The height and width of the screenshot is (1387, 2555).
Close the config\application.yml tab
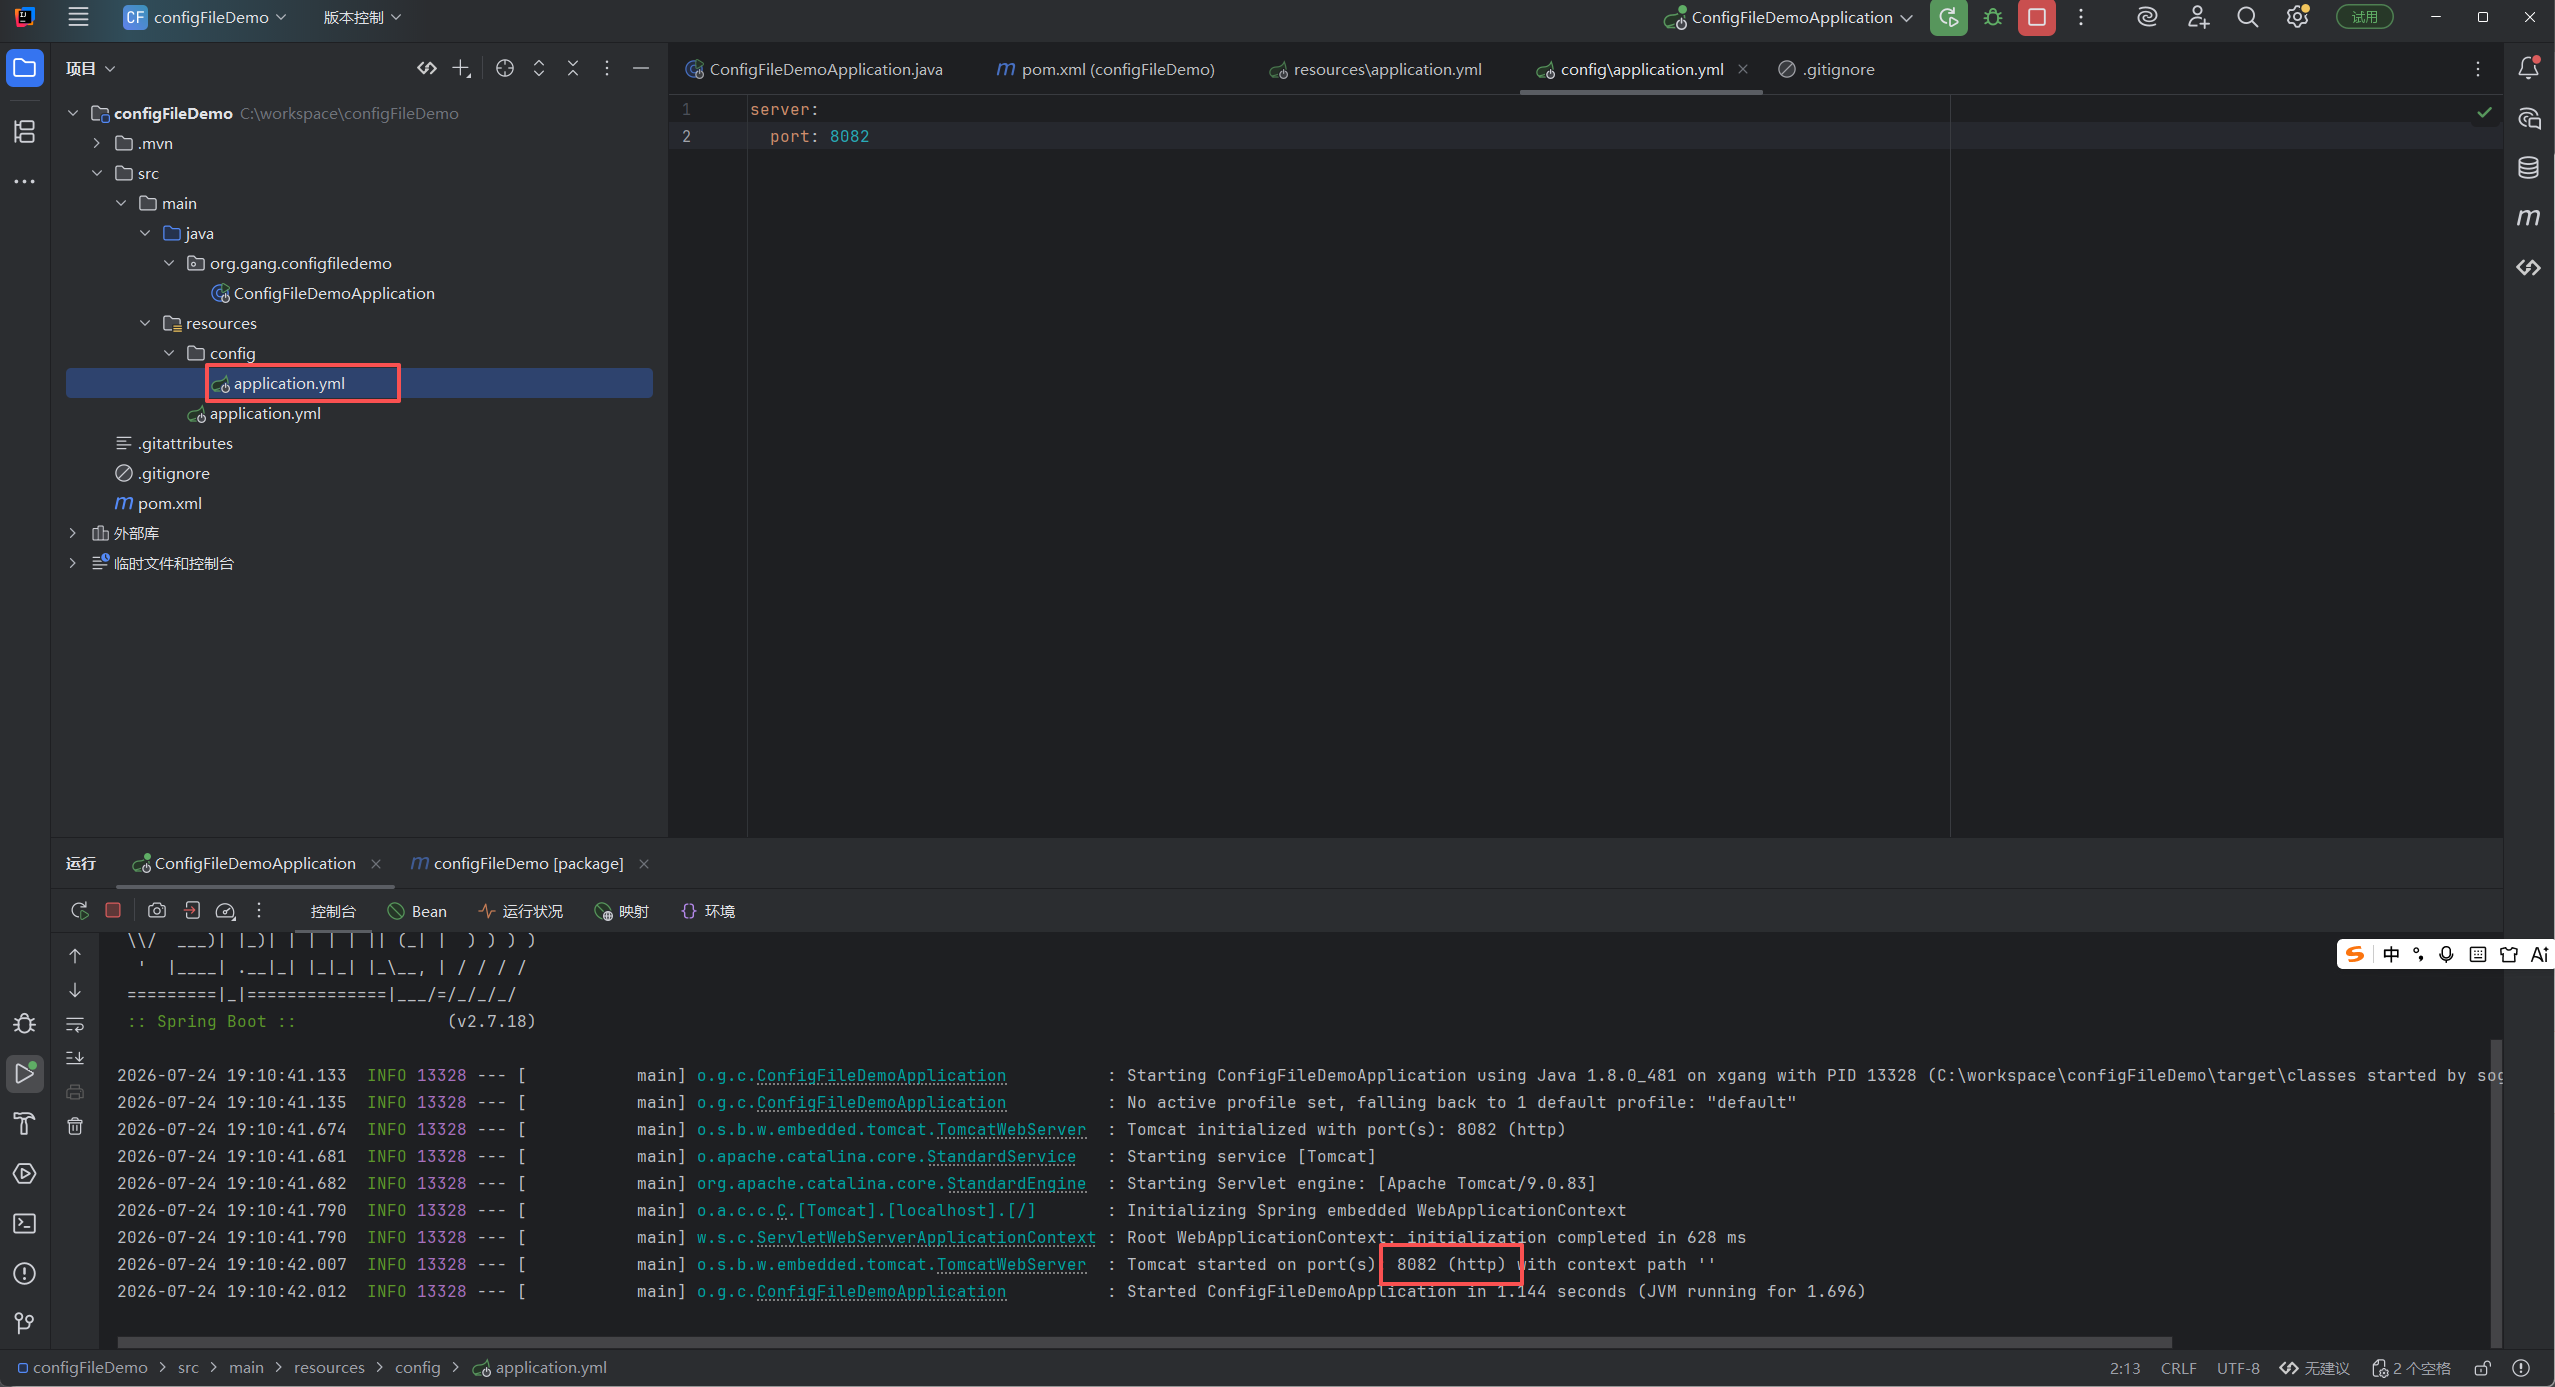tap(1743, 69)
